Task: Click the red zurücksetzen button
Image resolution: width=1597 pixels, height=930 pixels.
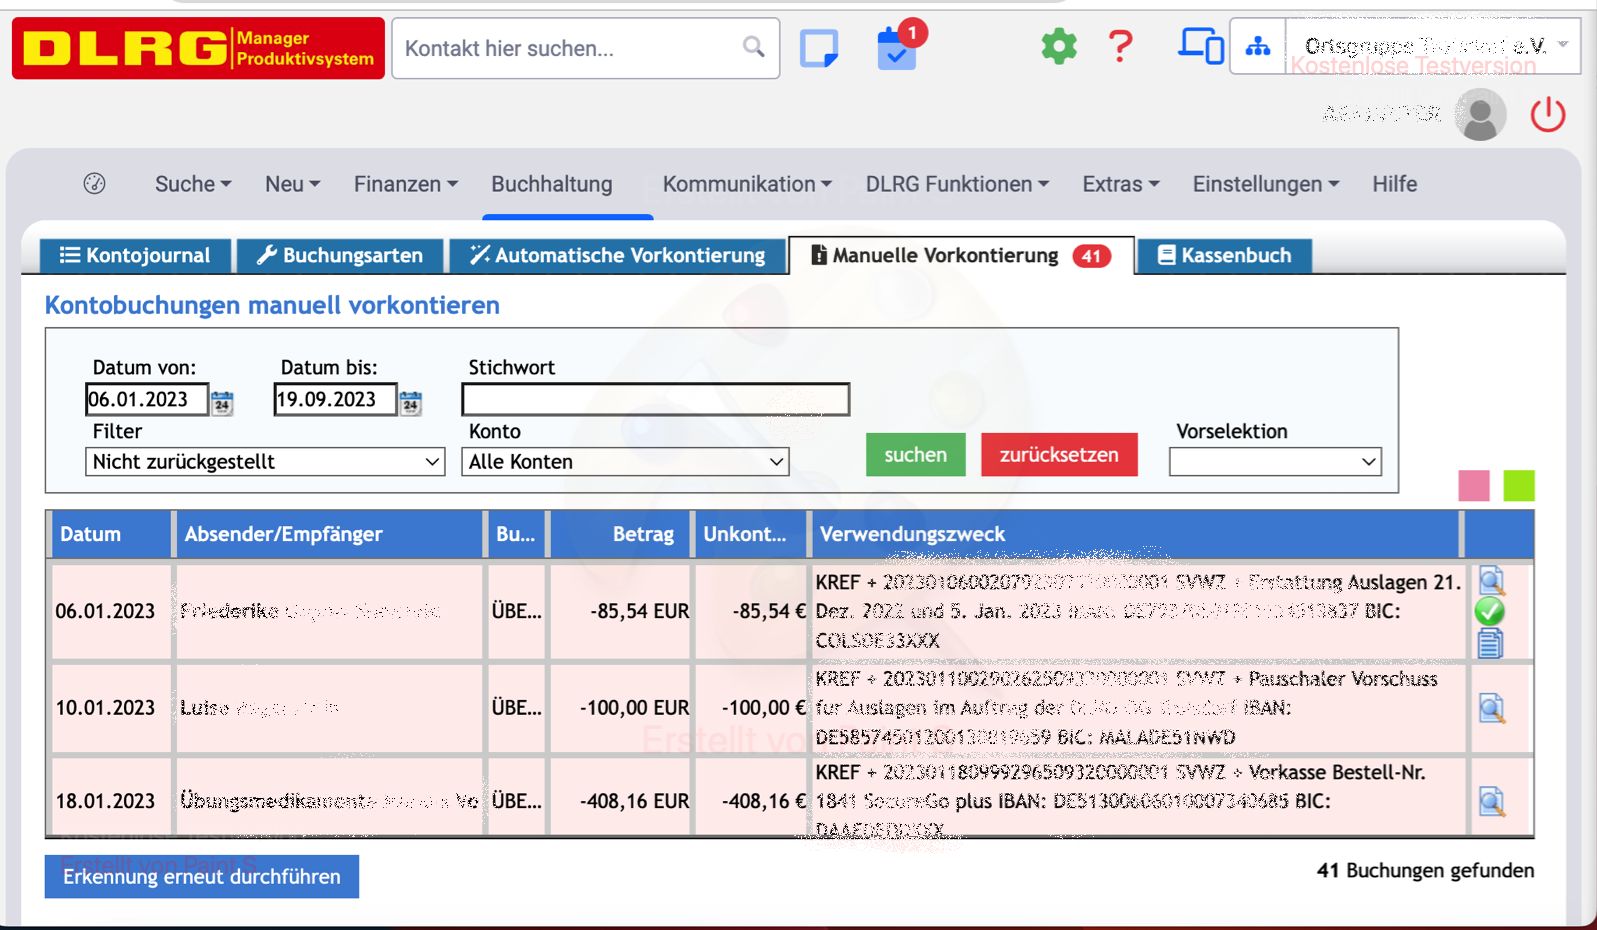Action: pyautogui.click(x=1059, y=454)
